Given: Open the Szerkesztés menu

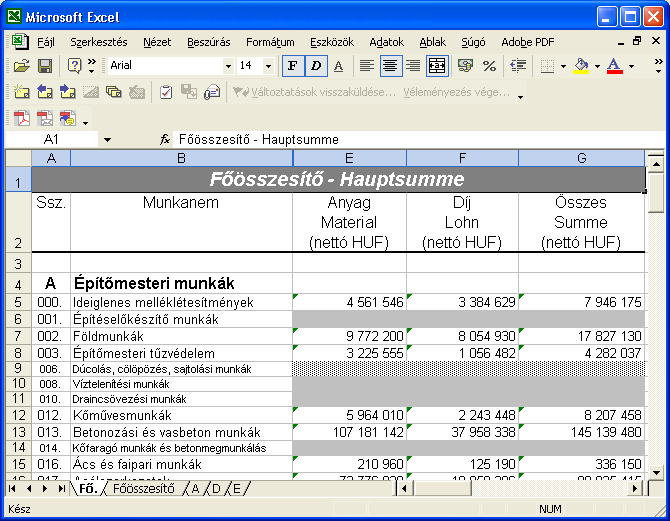Looking at the screenshot, I should (x=99, y=42).
